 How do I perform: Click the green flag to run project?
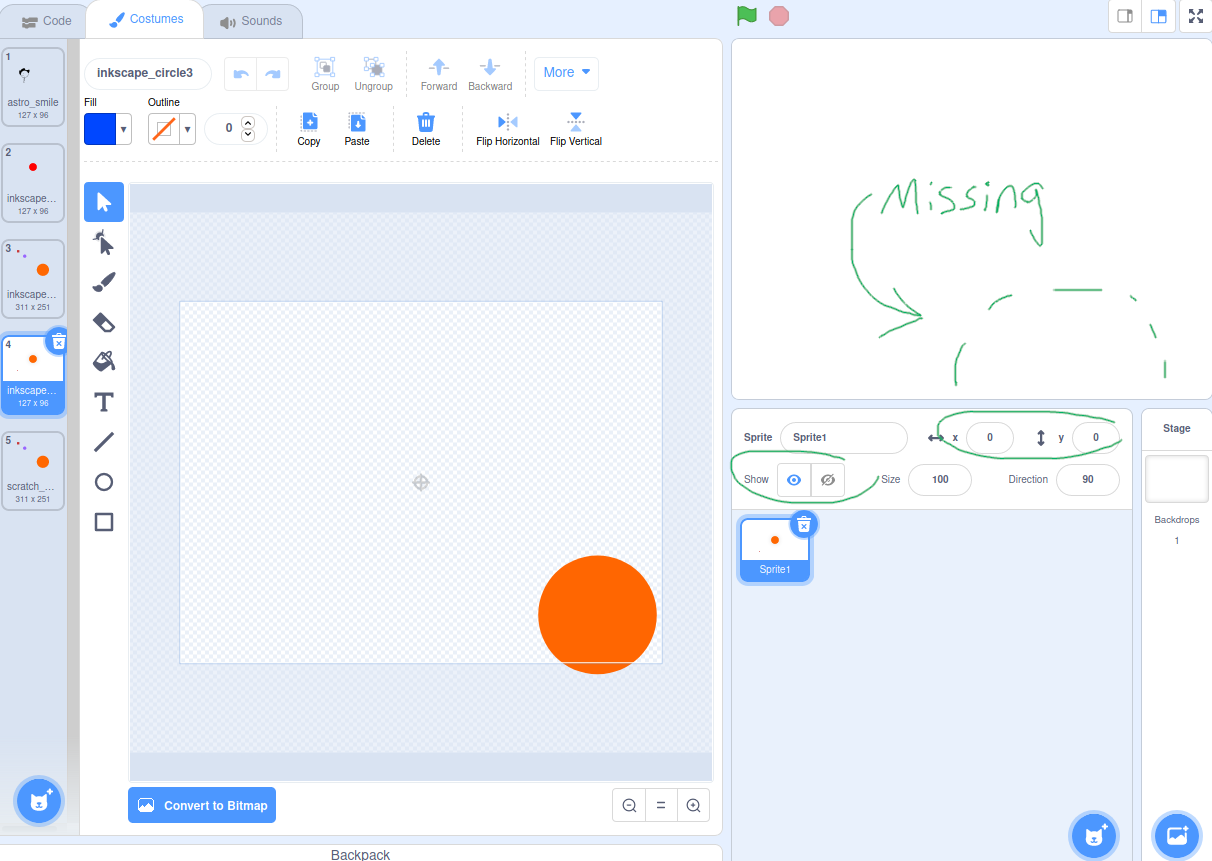pyautogui.click(x=746, y=16)
